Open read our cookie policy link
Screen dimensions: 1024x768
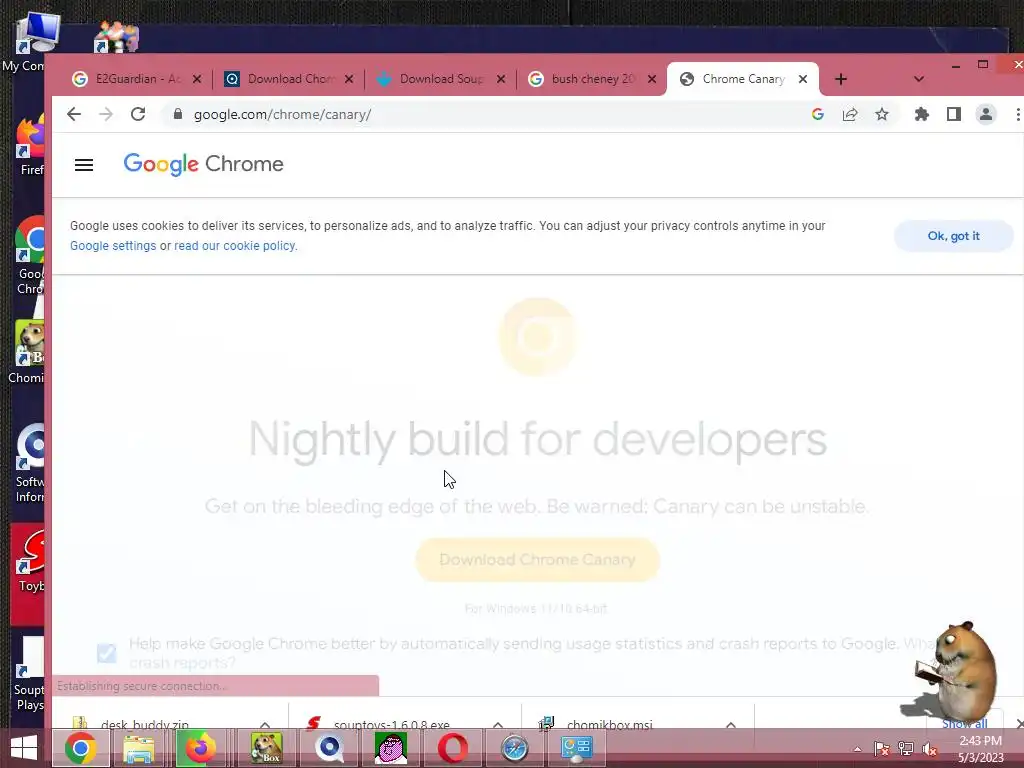pos(235,246)
